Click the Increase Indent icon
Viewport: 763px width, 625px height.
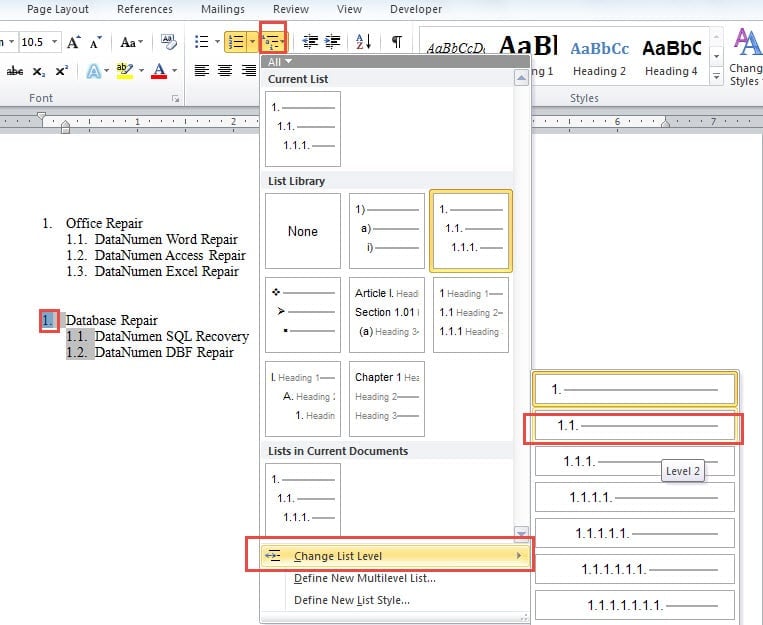(x=332, y=42)
